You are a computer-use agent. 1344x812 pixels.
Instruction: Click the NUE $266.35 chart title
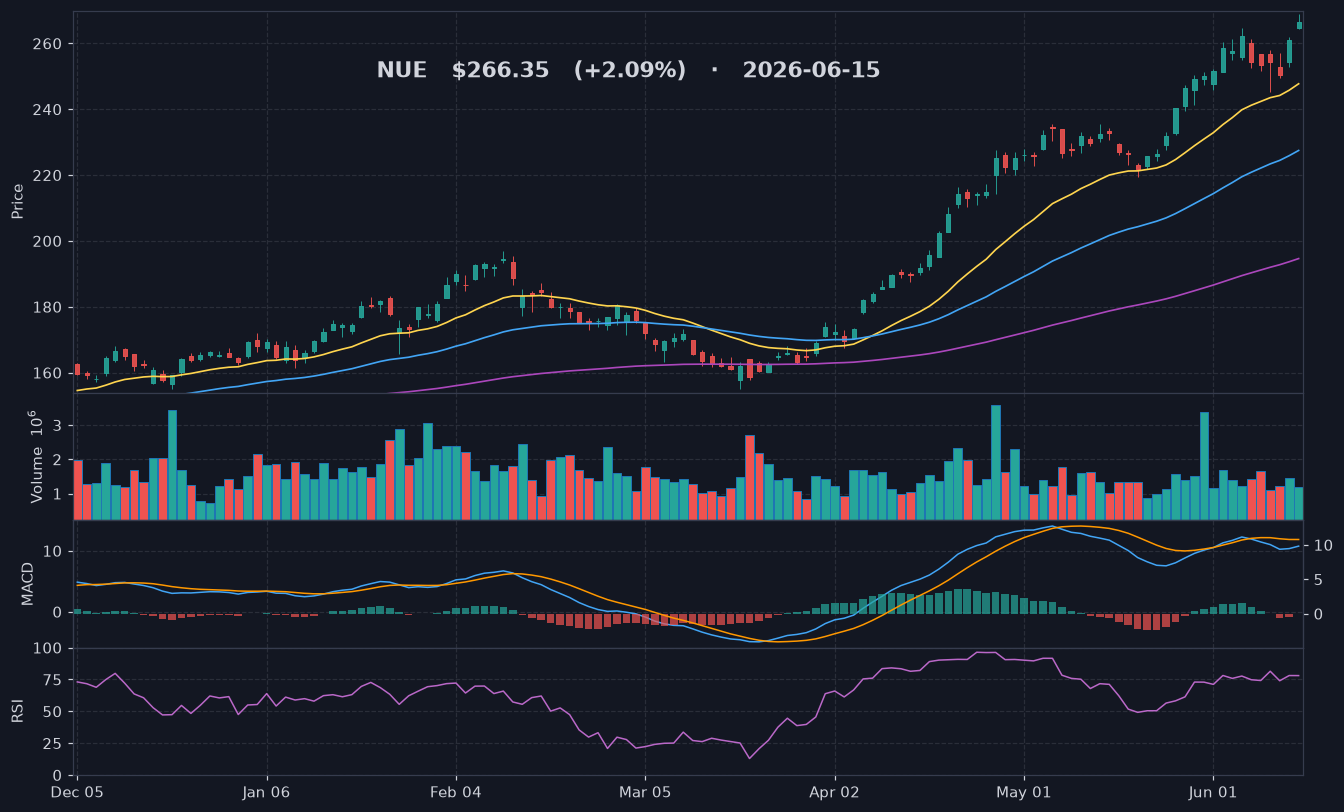coord(628,71)
